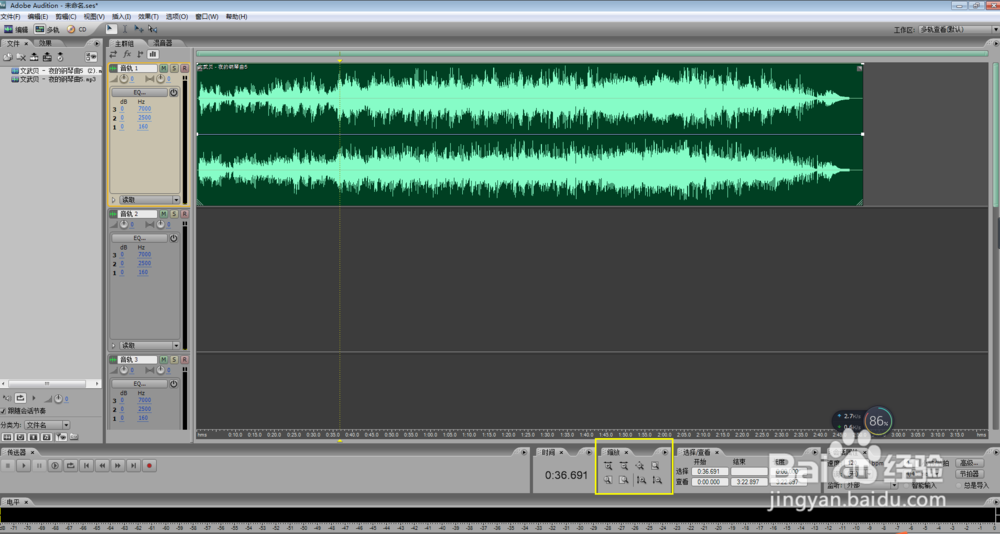The height and width of the screenshot is (534, 1000).
Task: Stop playback with transport Stop button
Action: pyautogui.click(x=8, y=466)
